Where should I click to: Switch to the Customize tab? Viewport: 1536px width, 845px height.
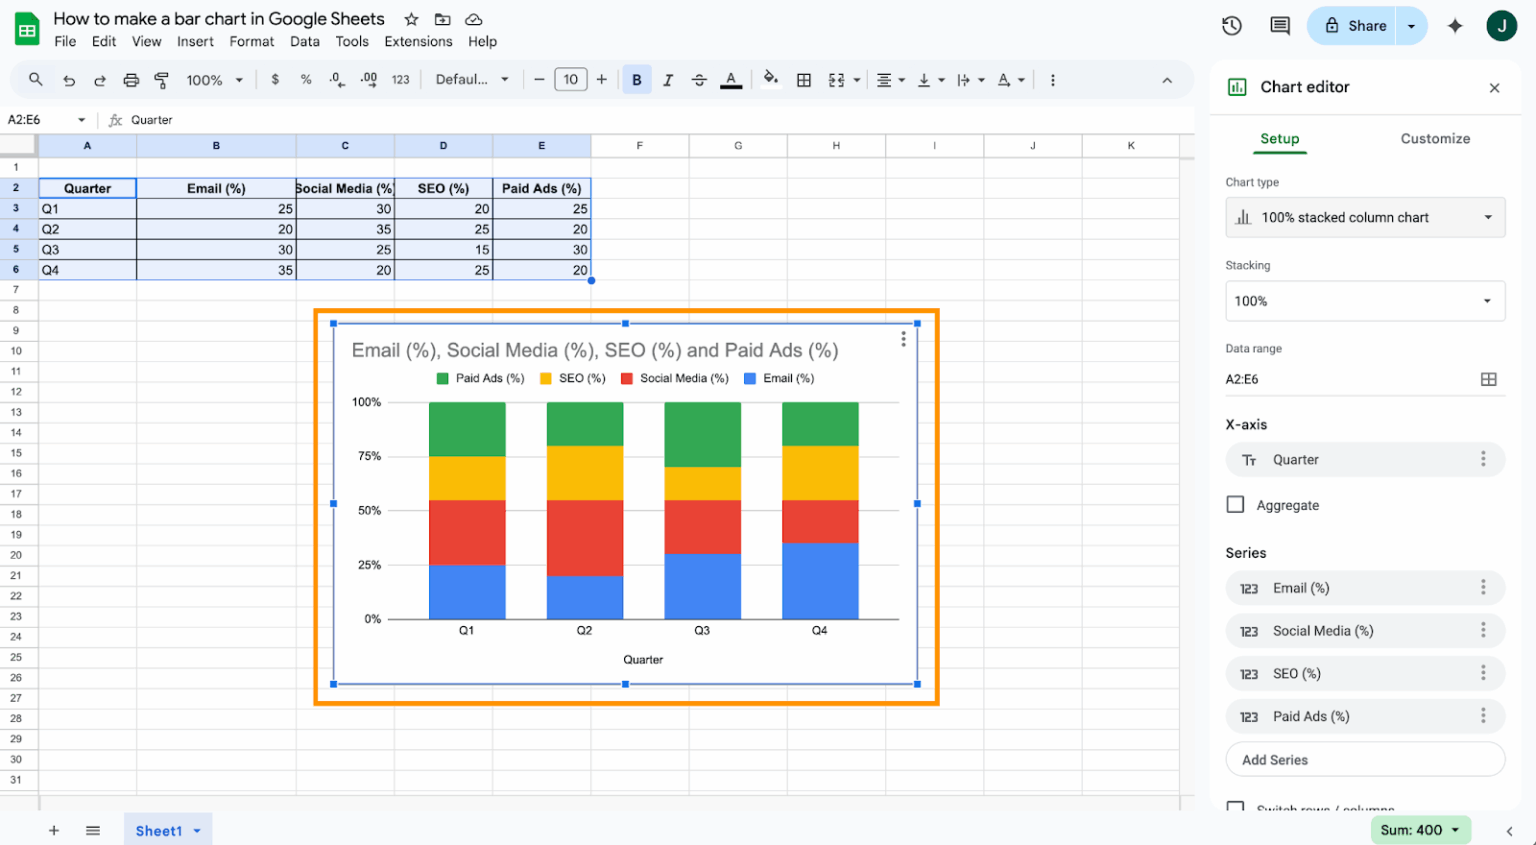tap(1435, 139)
